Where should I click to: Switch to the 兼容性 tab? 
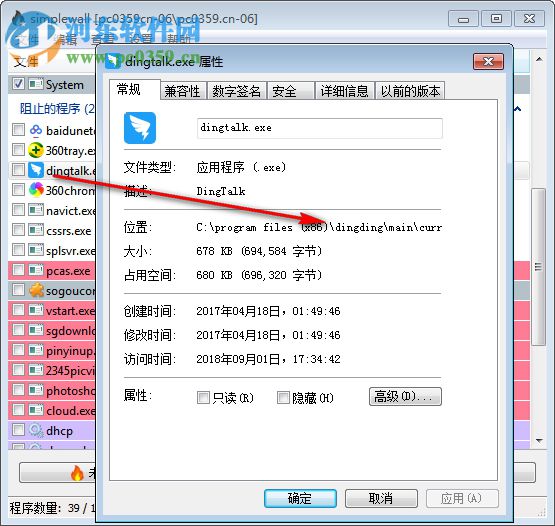coord(183,91)
